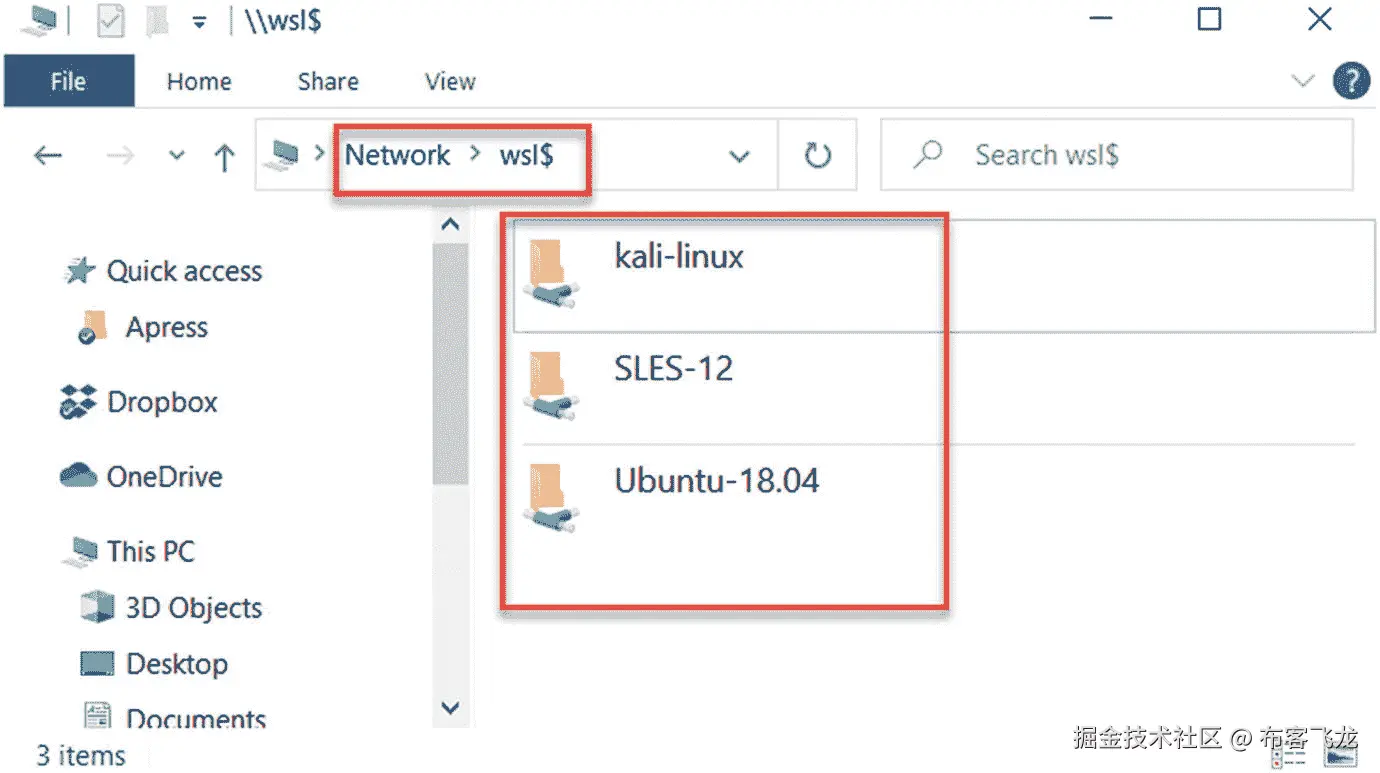Switch to the Share ribbon tab

pos(328,81)
